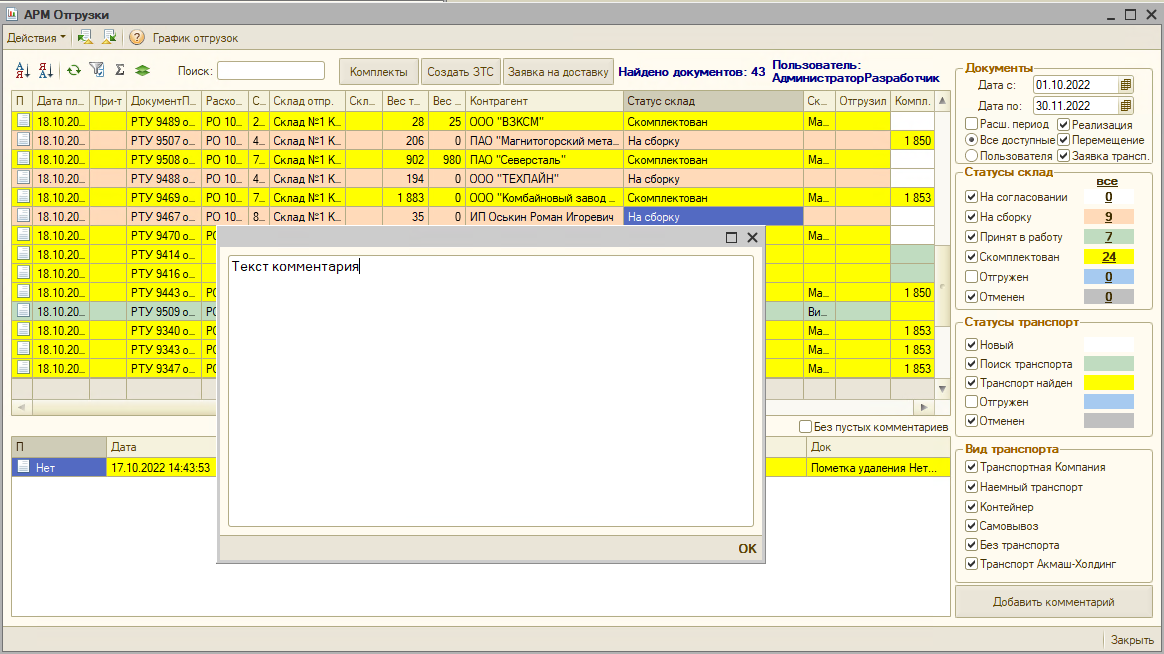
Task: Click document icon of row РТУ 9489
Action: coord(23,120)
